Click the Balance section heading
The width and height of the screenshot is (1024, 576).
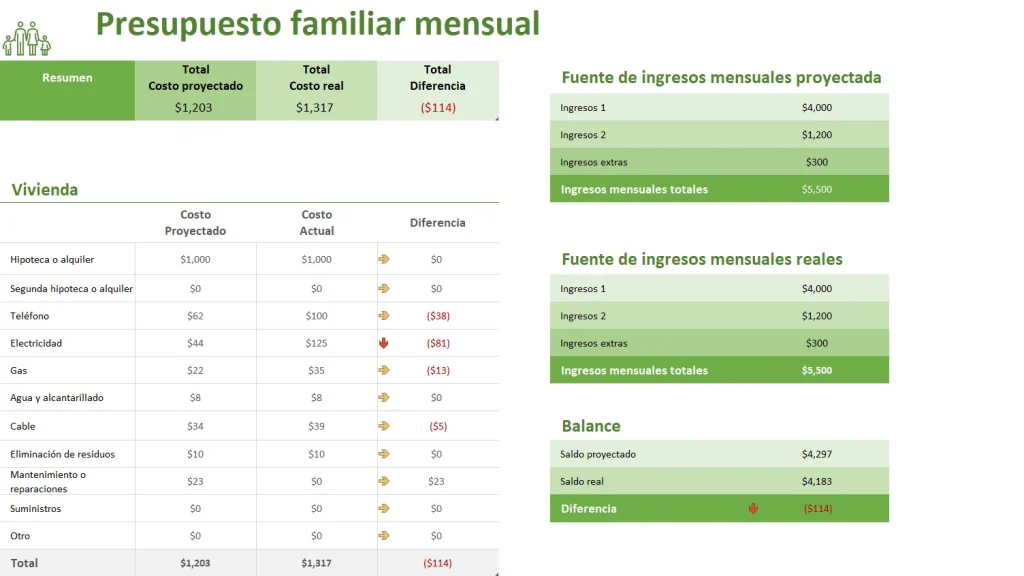coord(592,425)
